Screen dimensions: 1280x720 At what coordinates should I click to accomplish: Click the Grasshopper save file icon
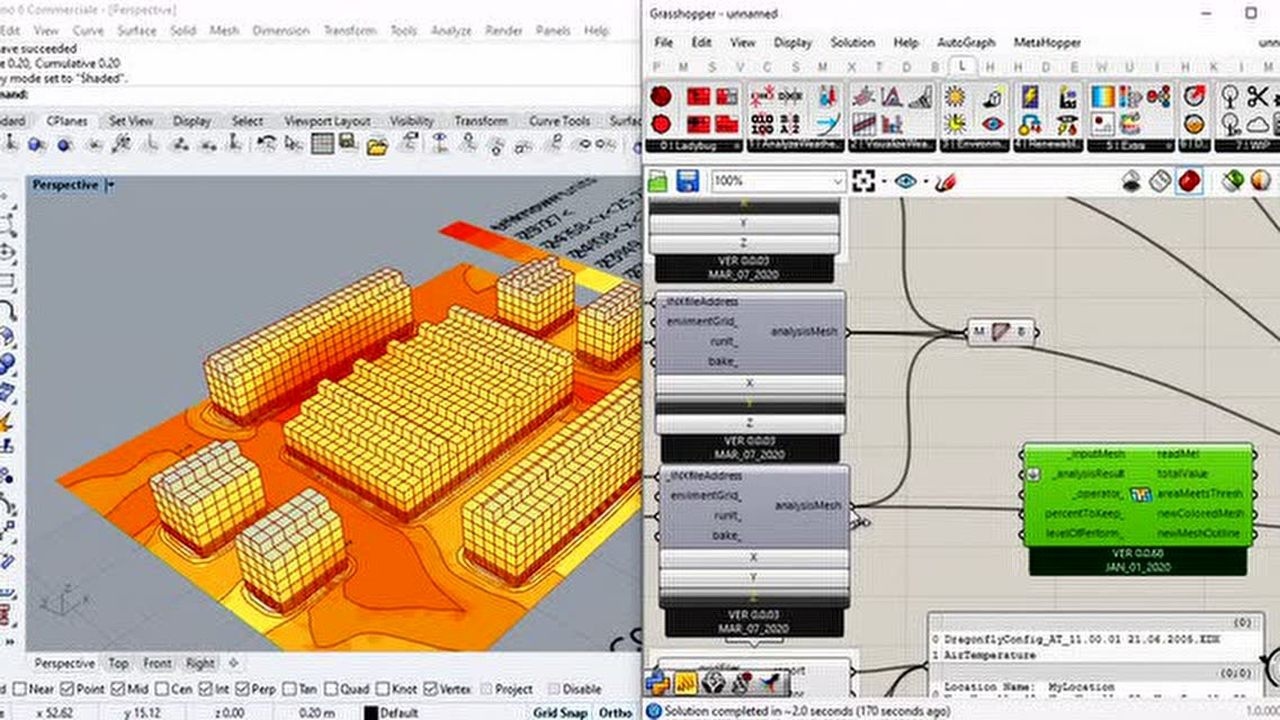point(687,181)
